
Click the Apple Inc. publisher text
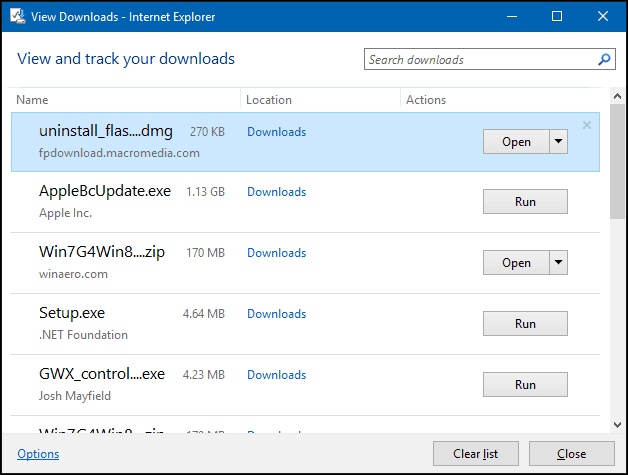pyautogui.click(x=65, y=213)
